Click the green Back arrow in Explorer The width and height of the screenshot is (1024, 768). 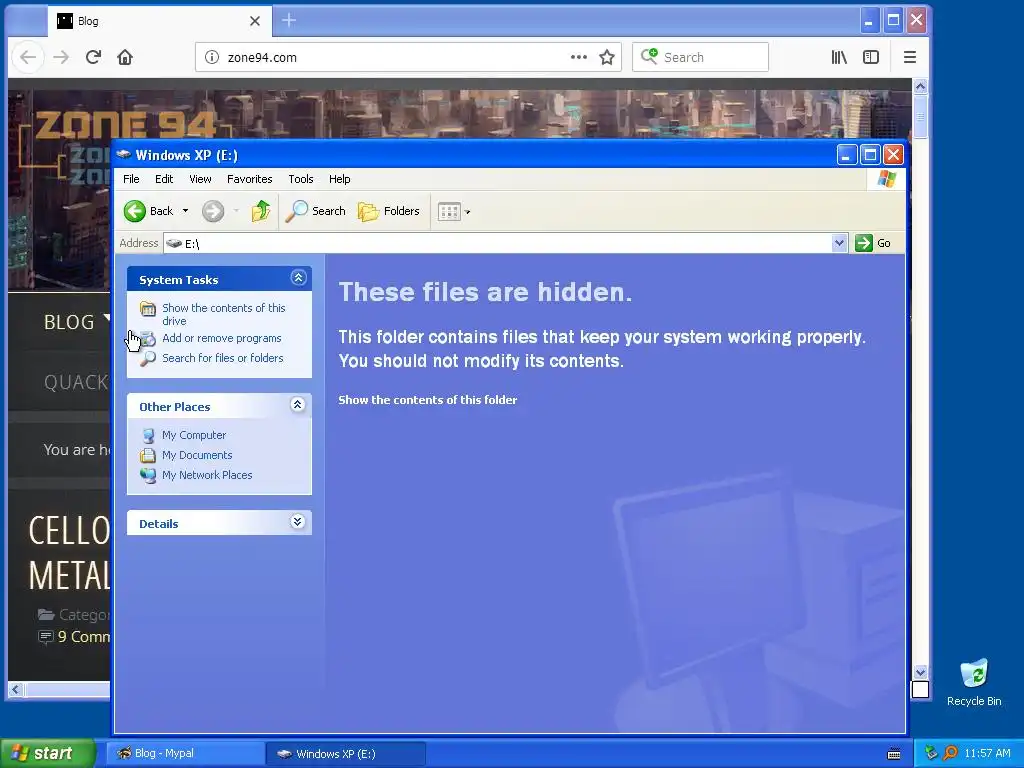point(135,211)
